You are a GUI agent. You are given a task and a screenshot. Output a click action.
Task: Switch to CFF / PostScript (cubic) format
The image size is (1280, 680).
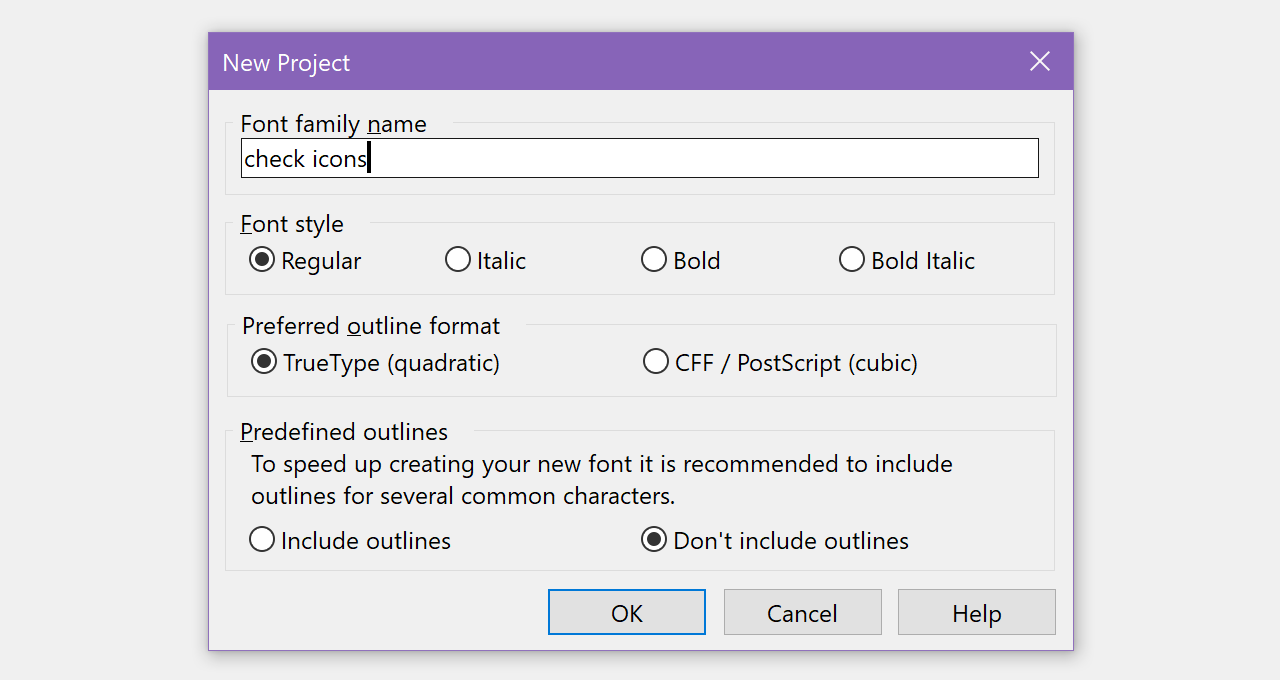click(656, 362)
